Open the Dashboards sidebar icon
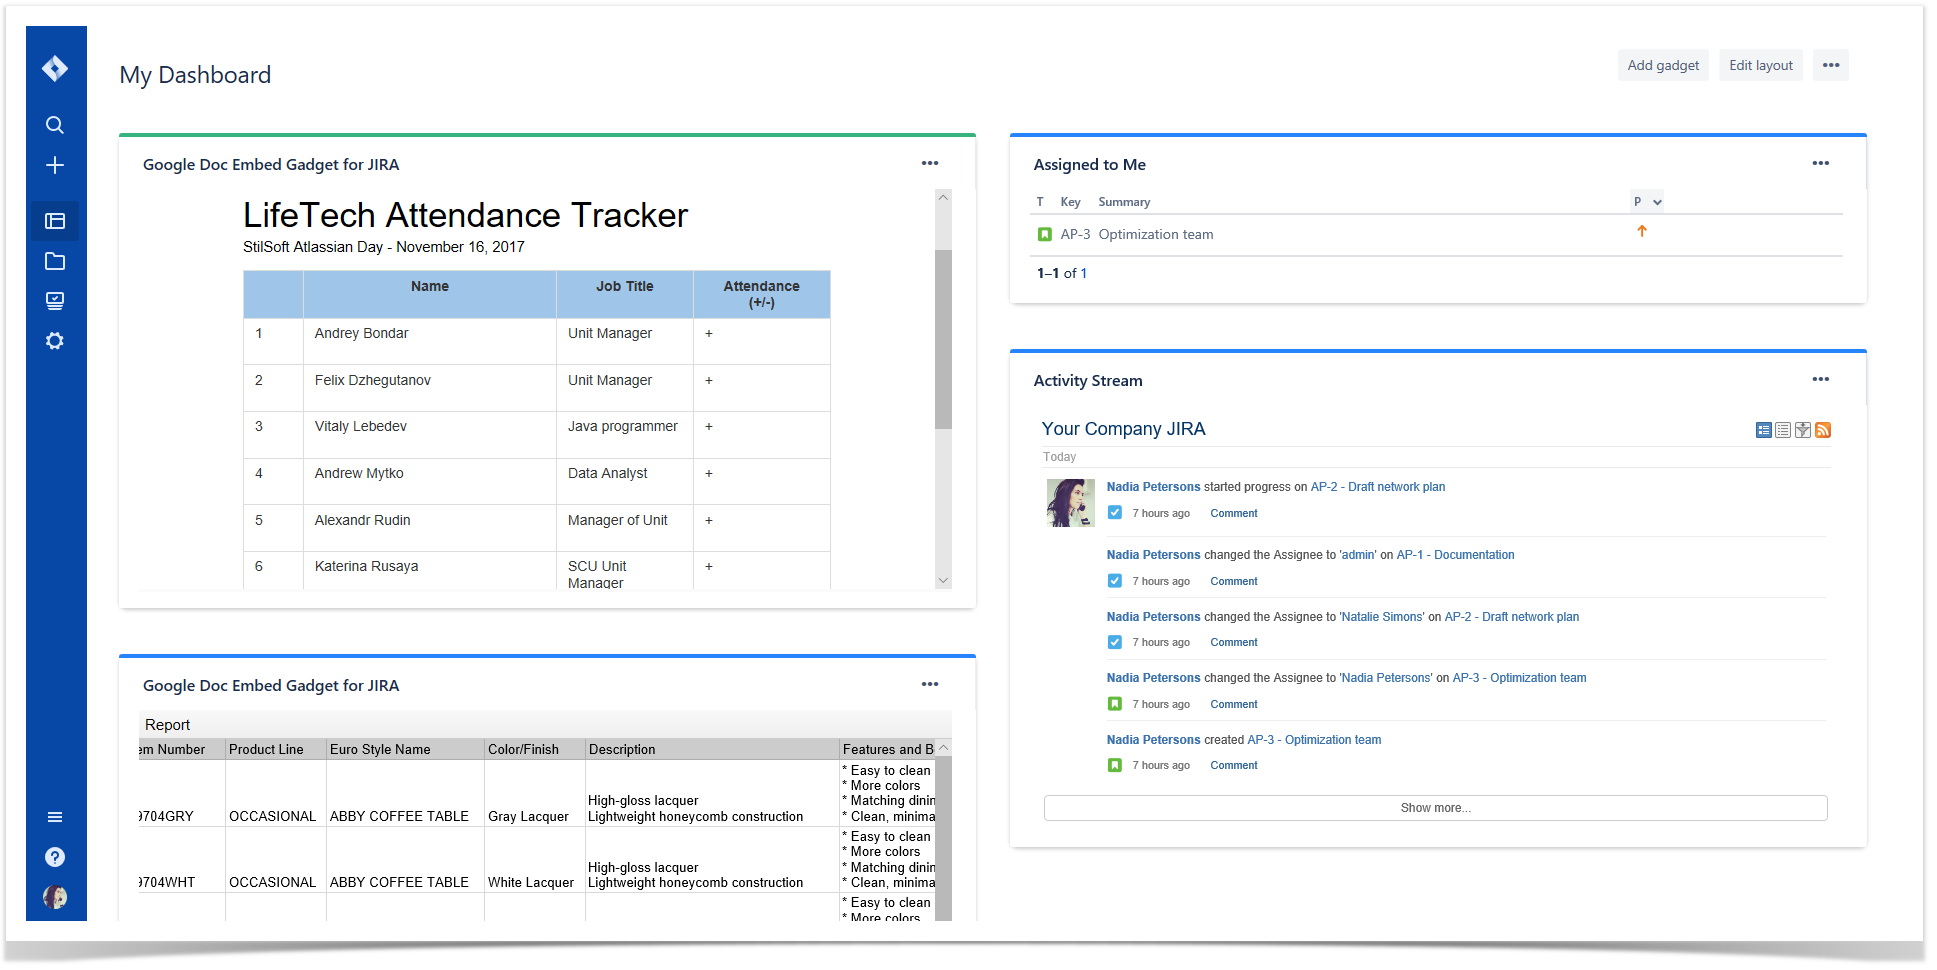The height and width of the screenshot is (970, 1937). click(55, 221)
